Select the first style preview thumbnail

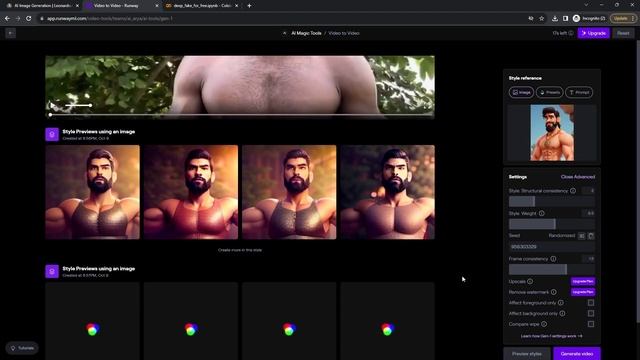pos(92,192)
